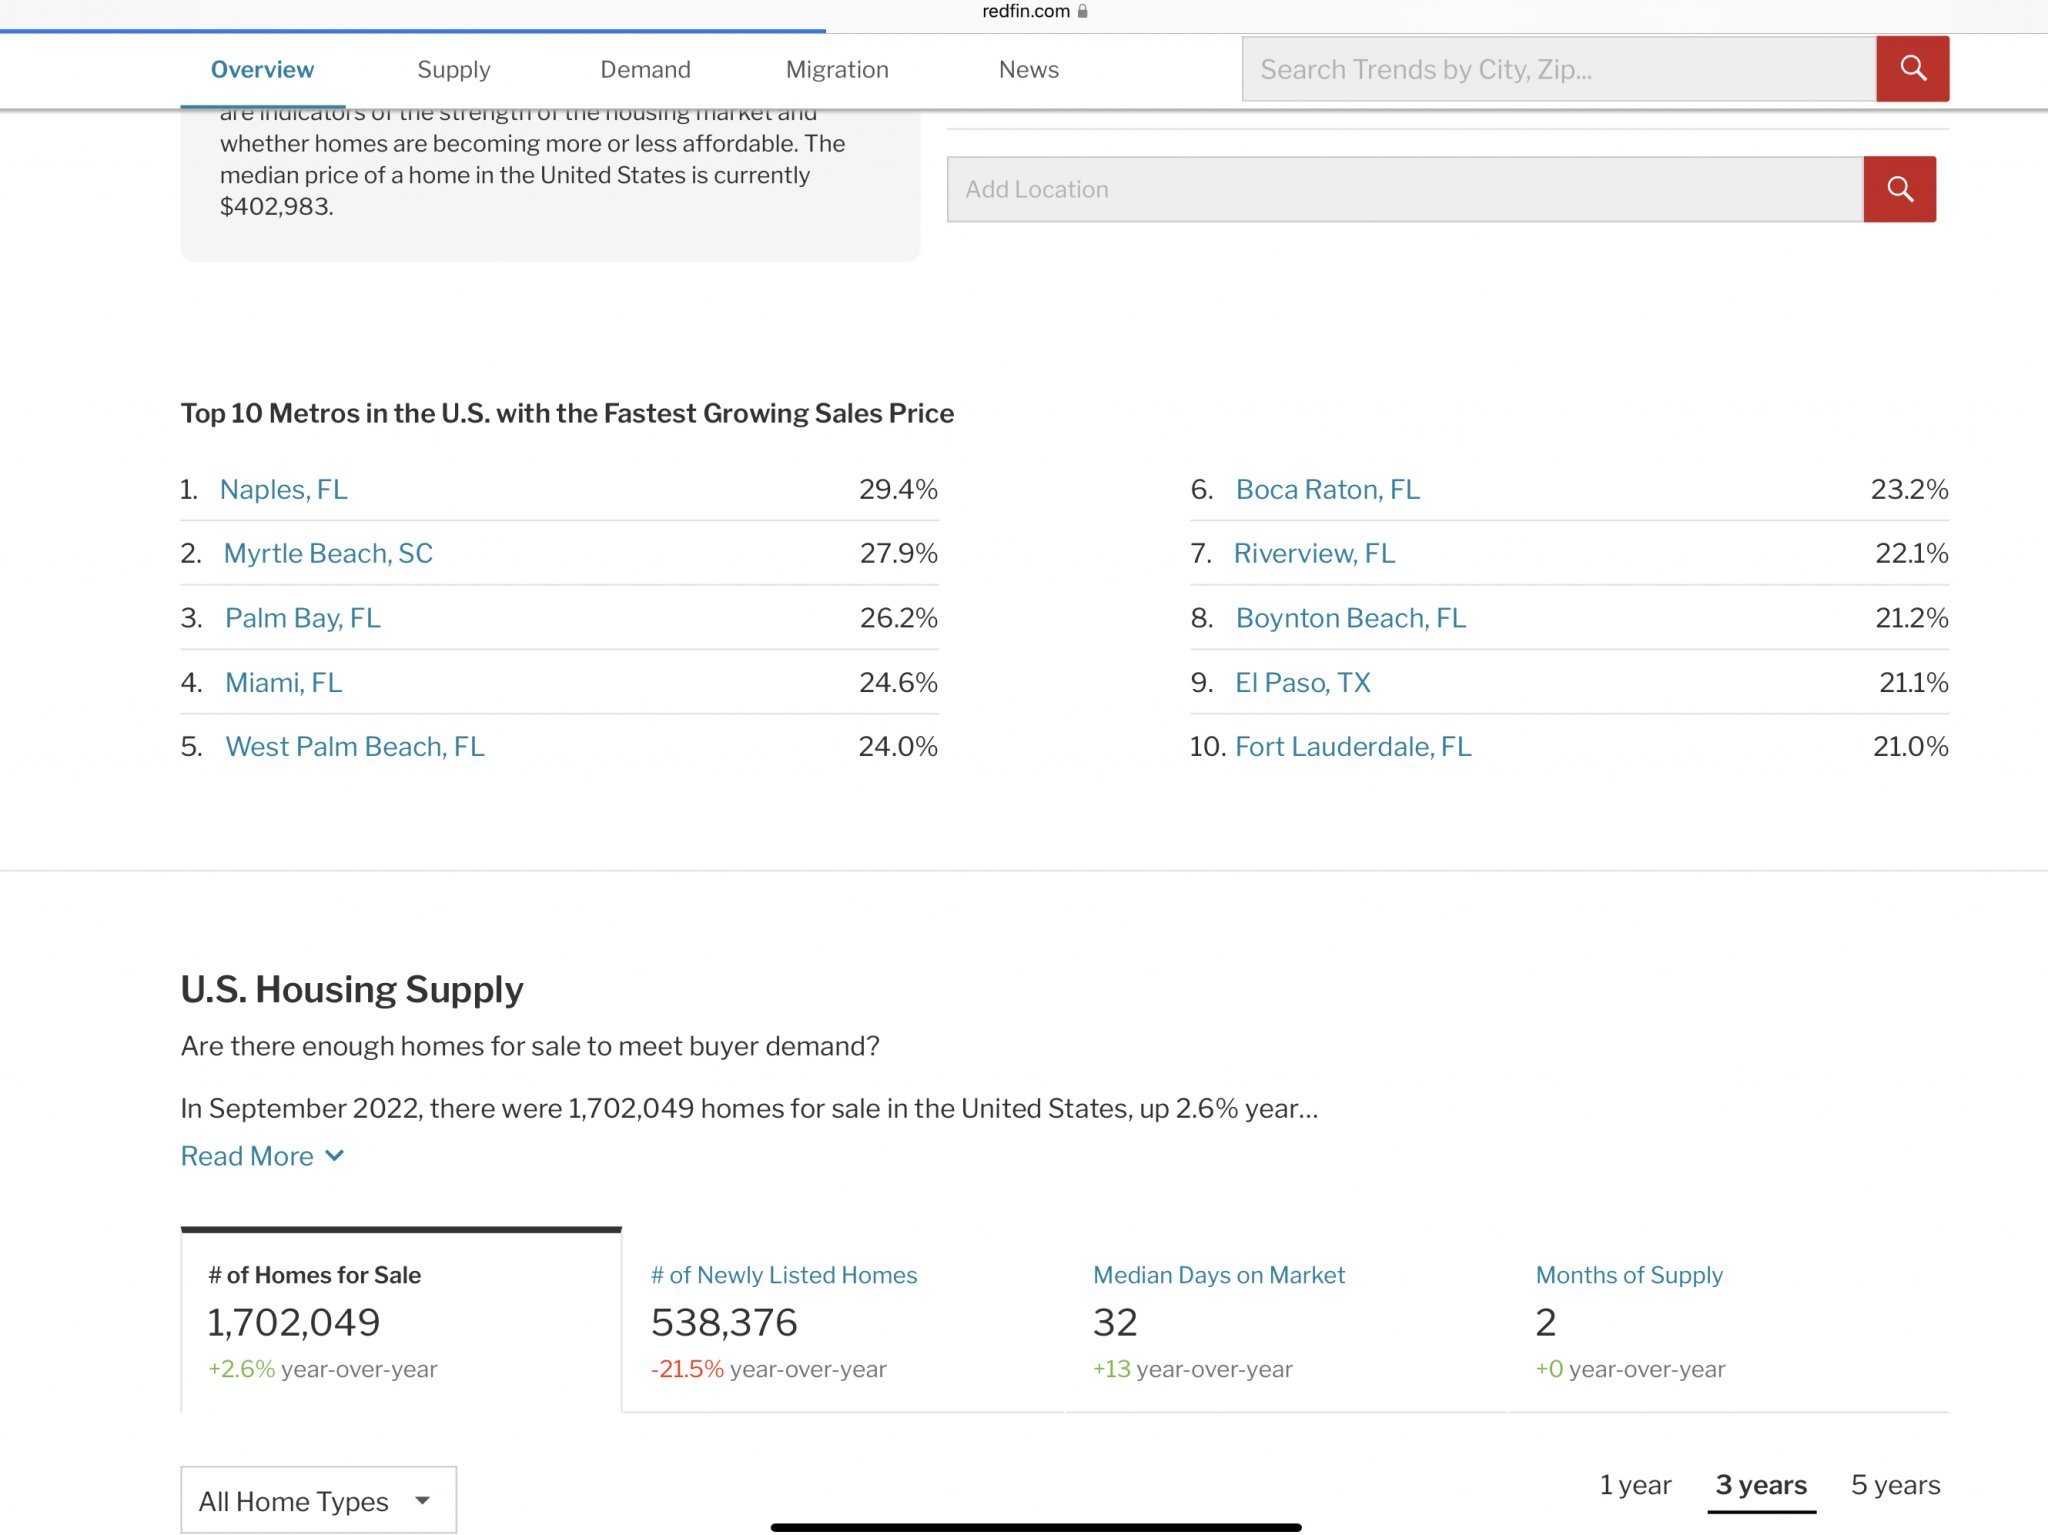2048x1535 pixels.
Task: Switch to the Demand tab
Action: coord(645,69)
